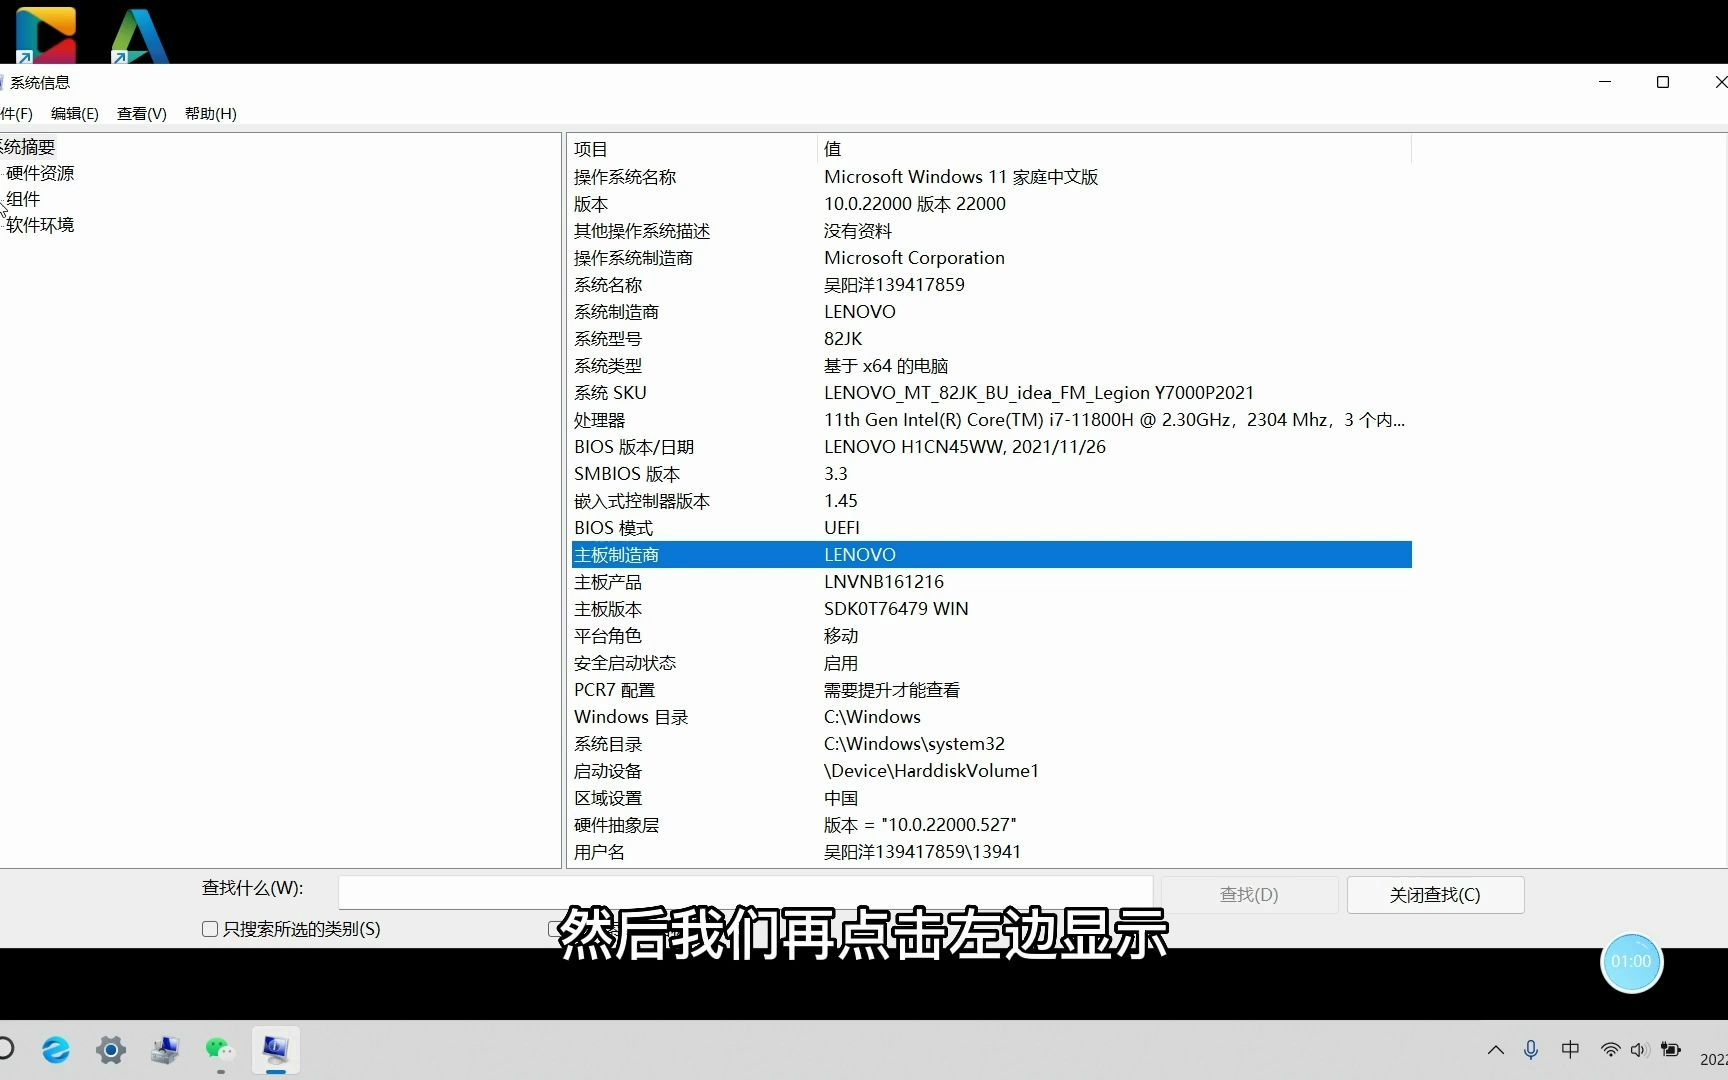Image resolution: width=1728 pixels, height=1080 pixels.
Task: Select the Windows 目录 row
Action: coord(991,717)
